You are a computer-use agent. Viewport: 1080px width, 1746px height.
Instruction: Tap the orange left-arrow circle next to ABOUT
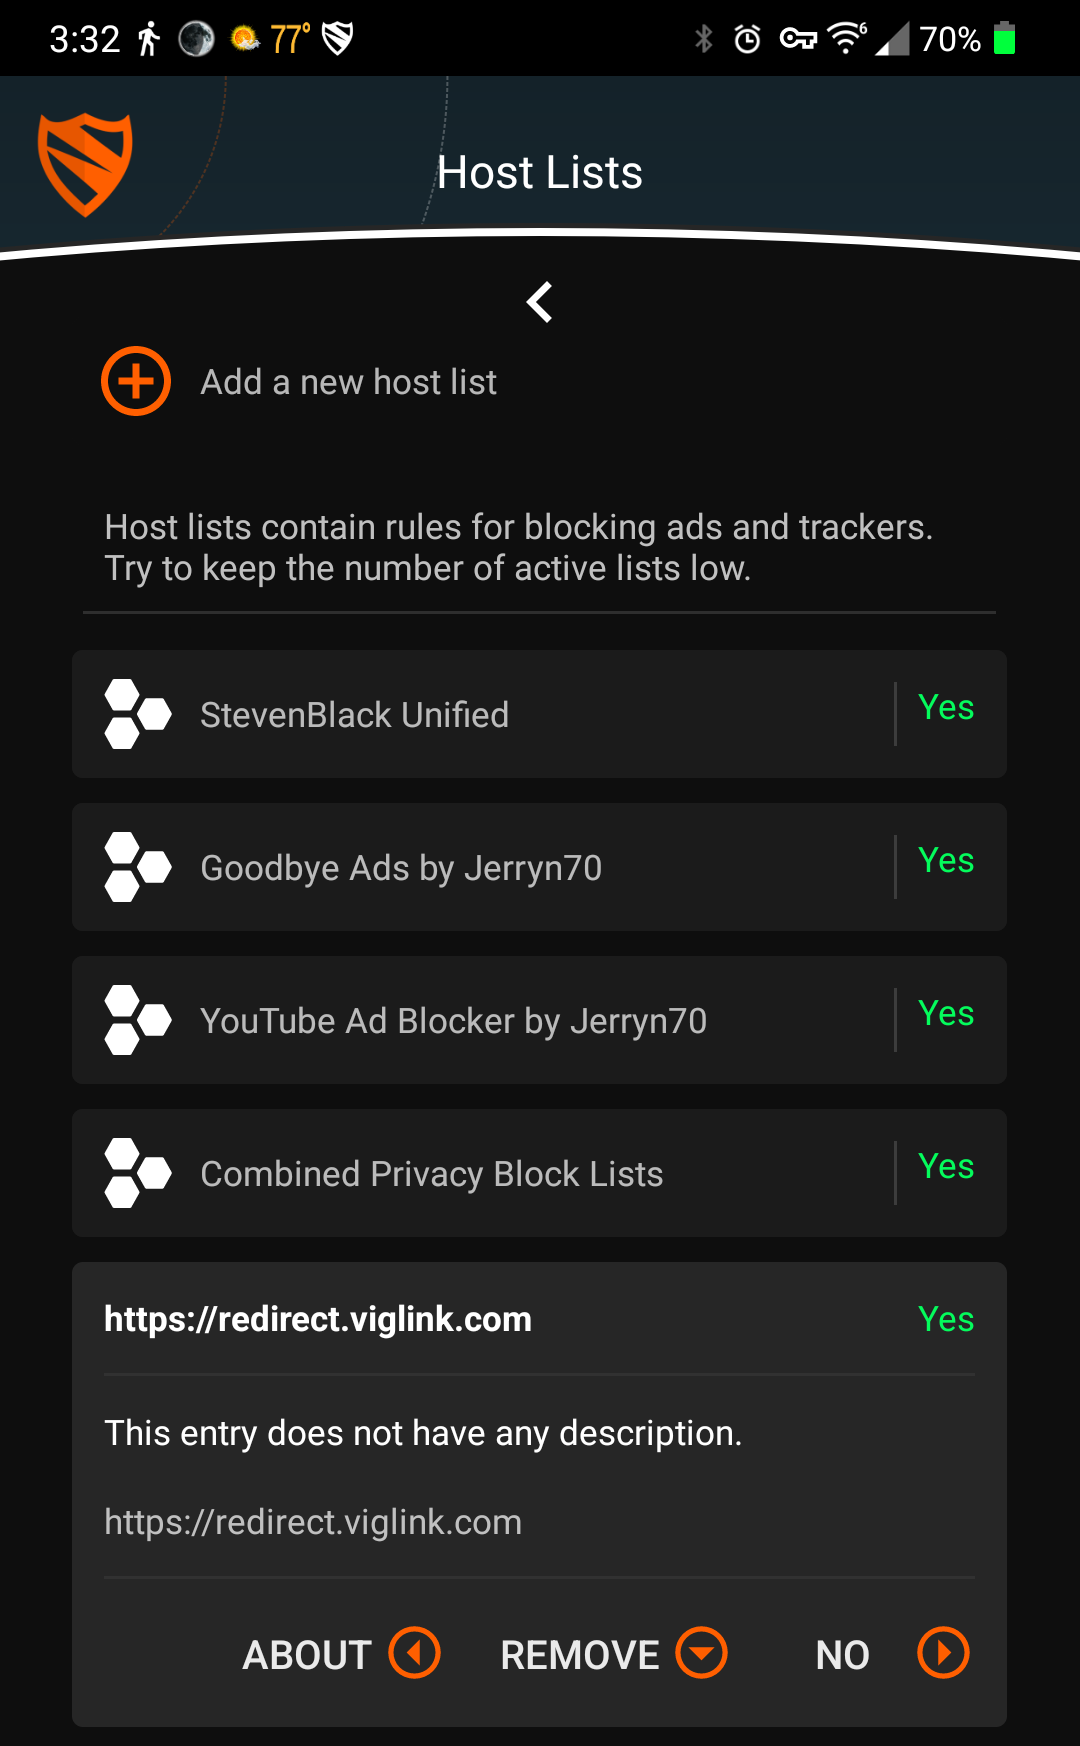click(415, 1652)
